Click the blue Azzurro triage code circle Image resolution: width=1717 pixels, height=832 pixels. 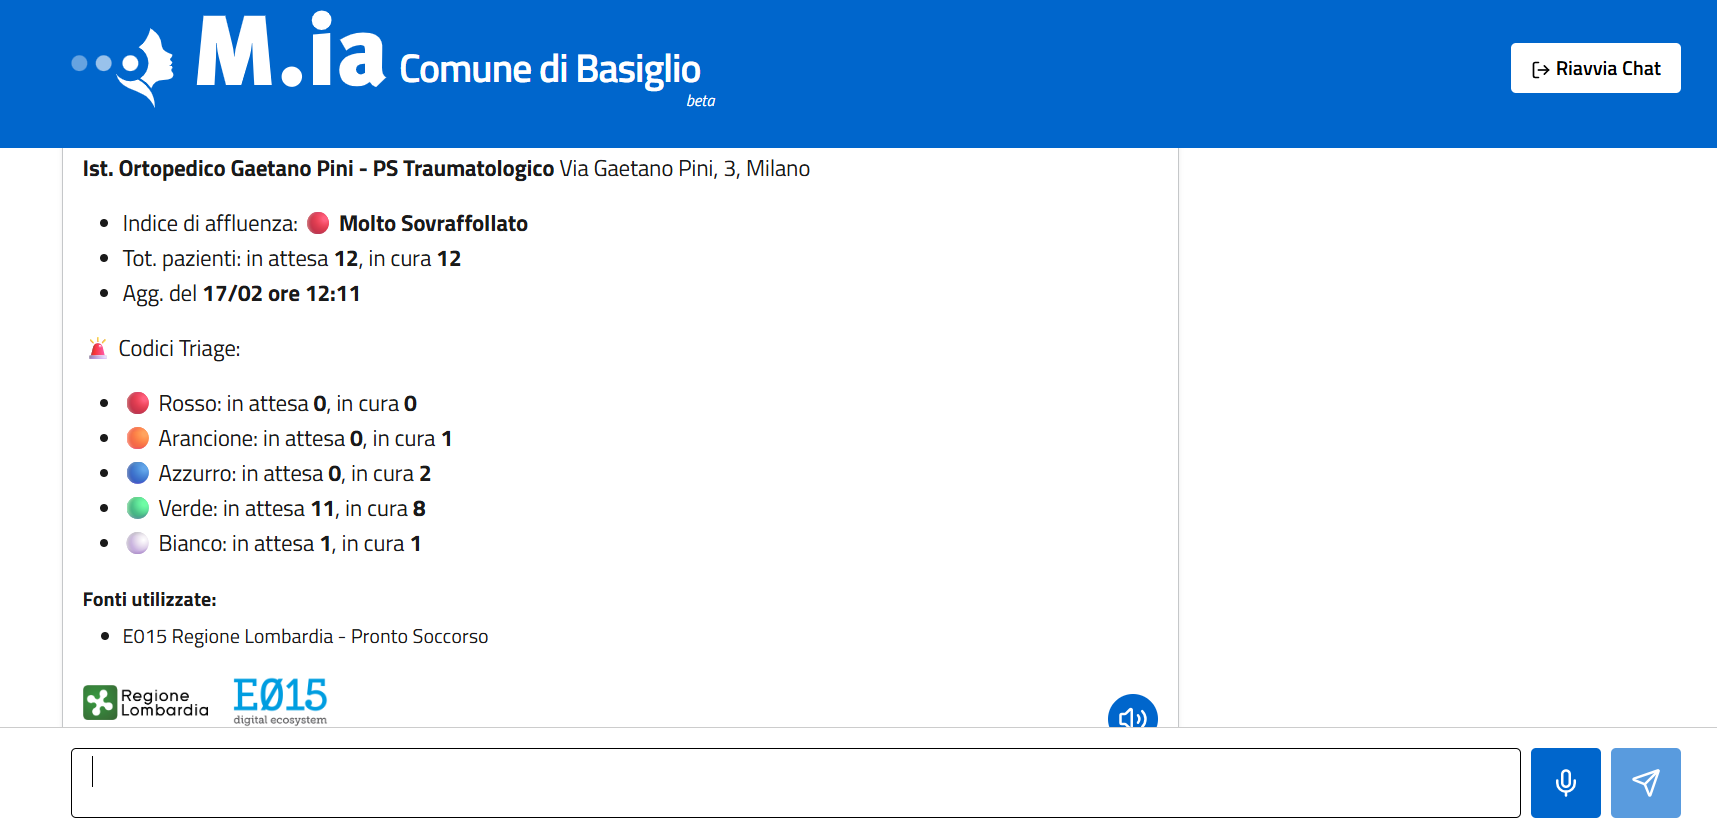pos(138,473)
